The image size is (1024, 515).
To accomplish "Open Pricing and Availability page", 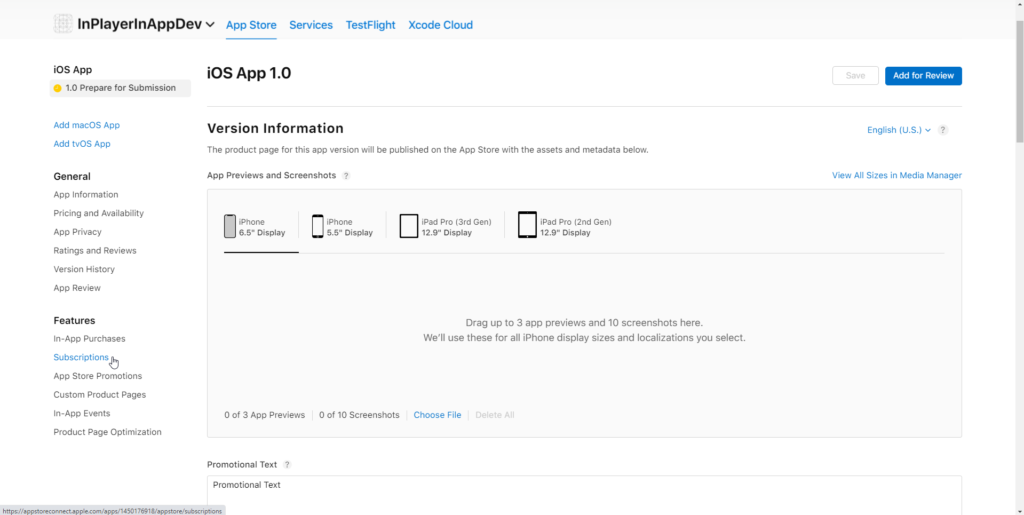I will (x=99, y=213).
